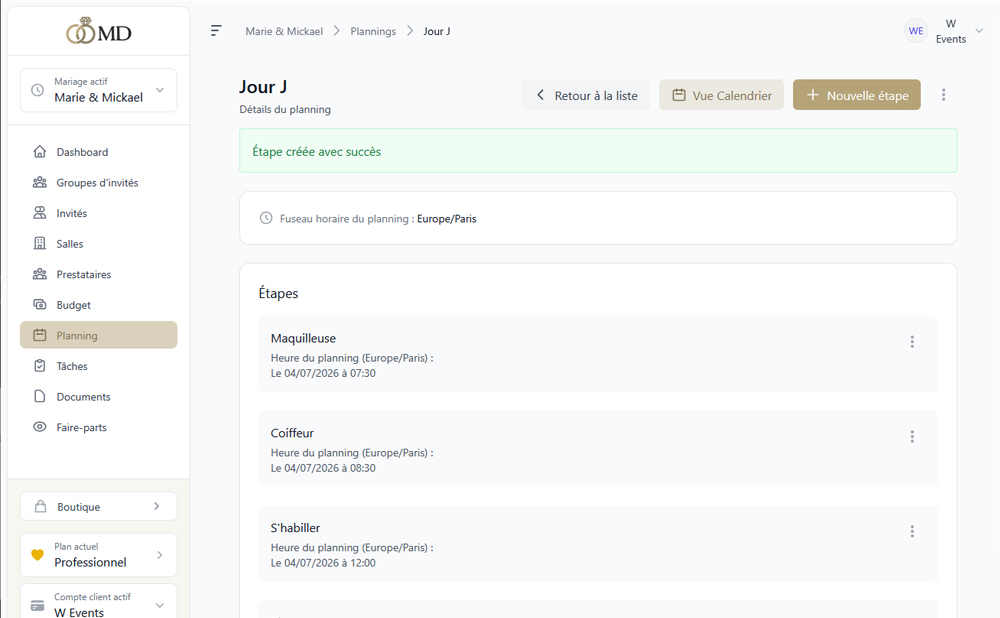The height and width of the screenshot is (618, 1000).
Task: Click the date Le 04/07/2026 à 07:30
Action: point(323,373)
